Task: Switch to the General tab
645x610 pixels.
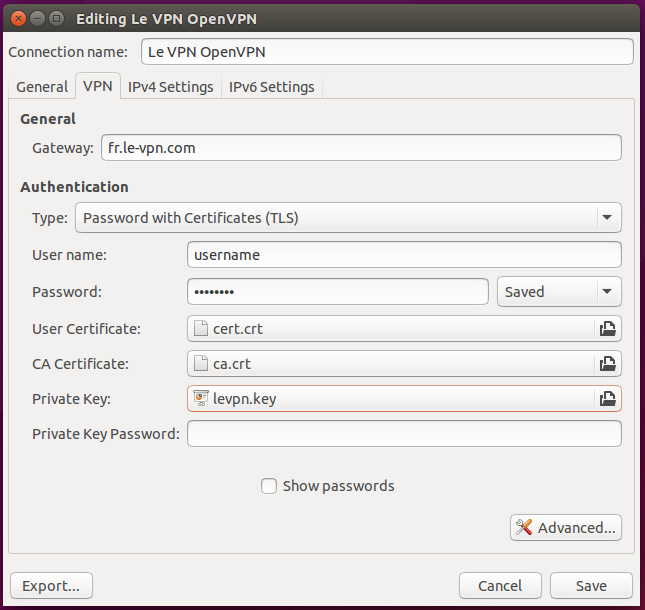Action: coord(42,87)
